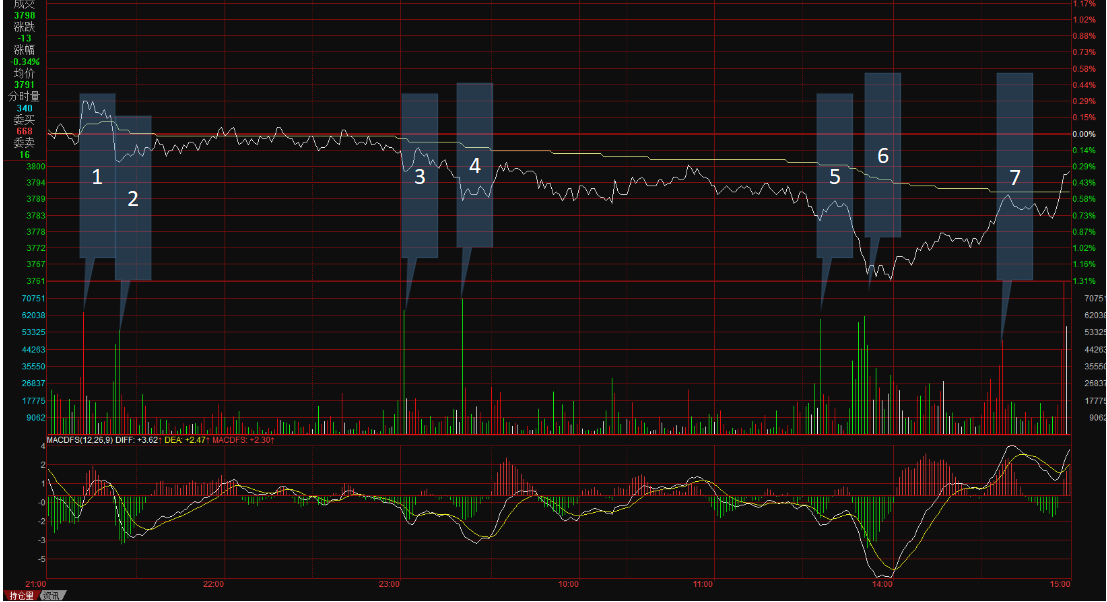The image size is (1107, 602).
Task: Select the DEA +2.47 indicator value
Action: (186, 439)
